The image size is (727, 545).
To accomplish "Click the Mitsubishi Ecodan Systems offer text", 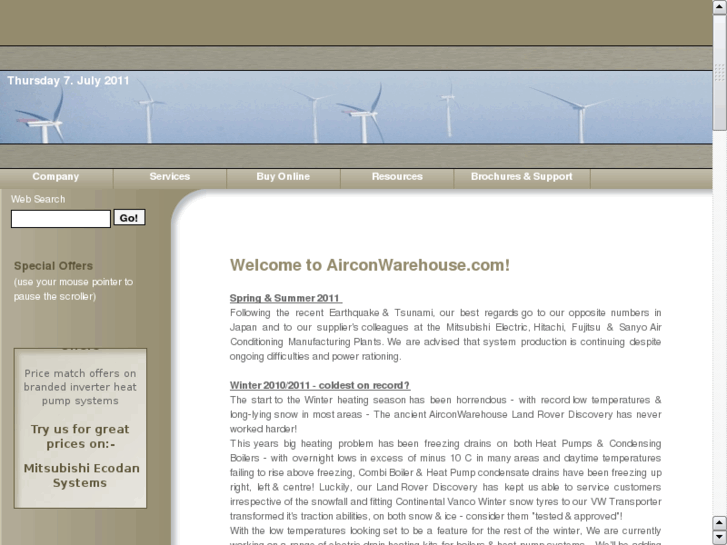I will tap(81, 475).
